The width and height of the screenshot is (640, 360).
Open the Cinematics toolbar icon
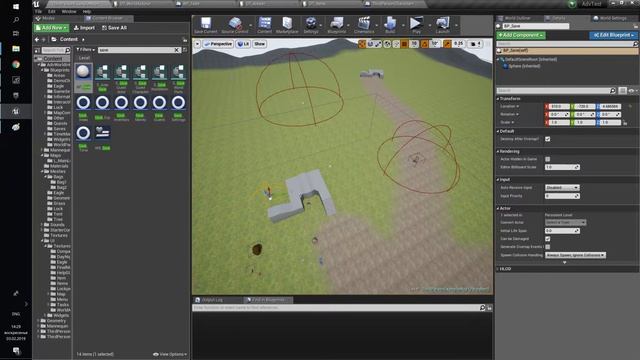[x=364, y=24]
